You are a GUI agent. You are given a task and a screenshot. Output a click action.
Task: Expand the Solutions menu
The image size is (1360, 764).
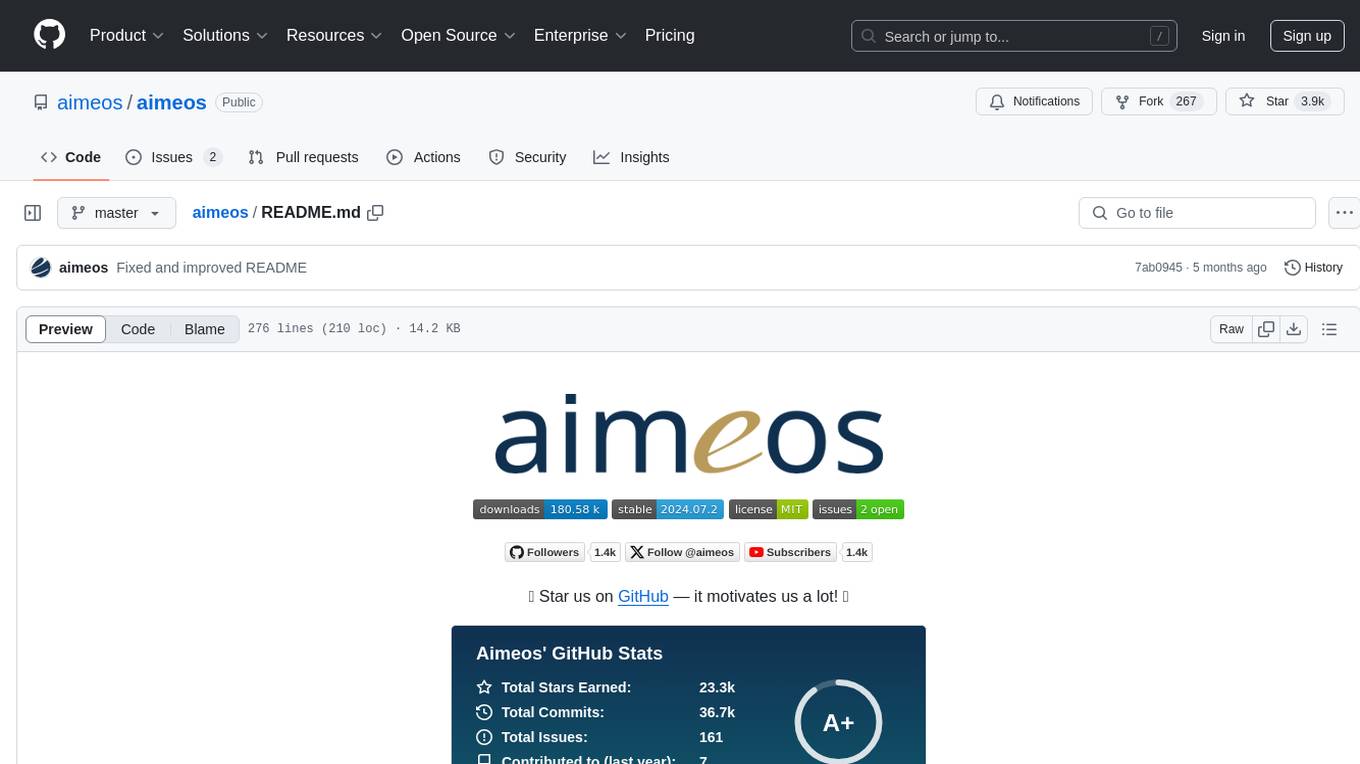click(226, 35)
